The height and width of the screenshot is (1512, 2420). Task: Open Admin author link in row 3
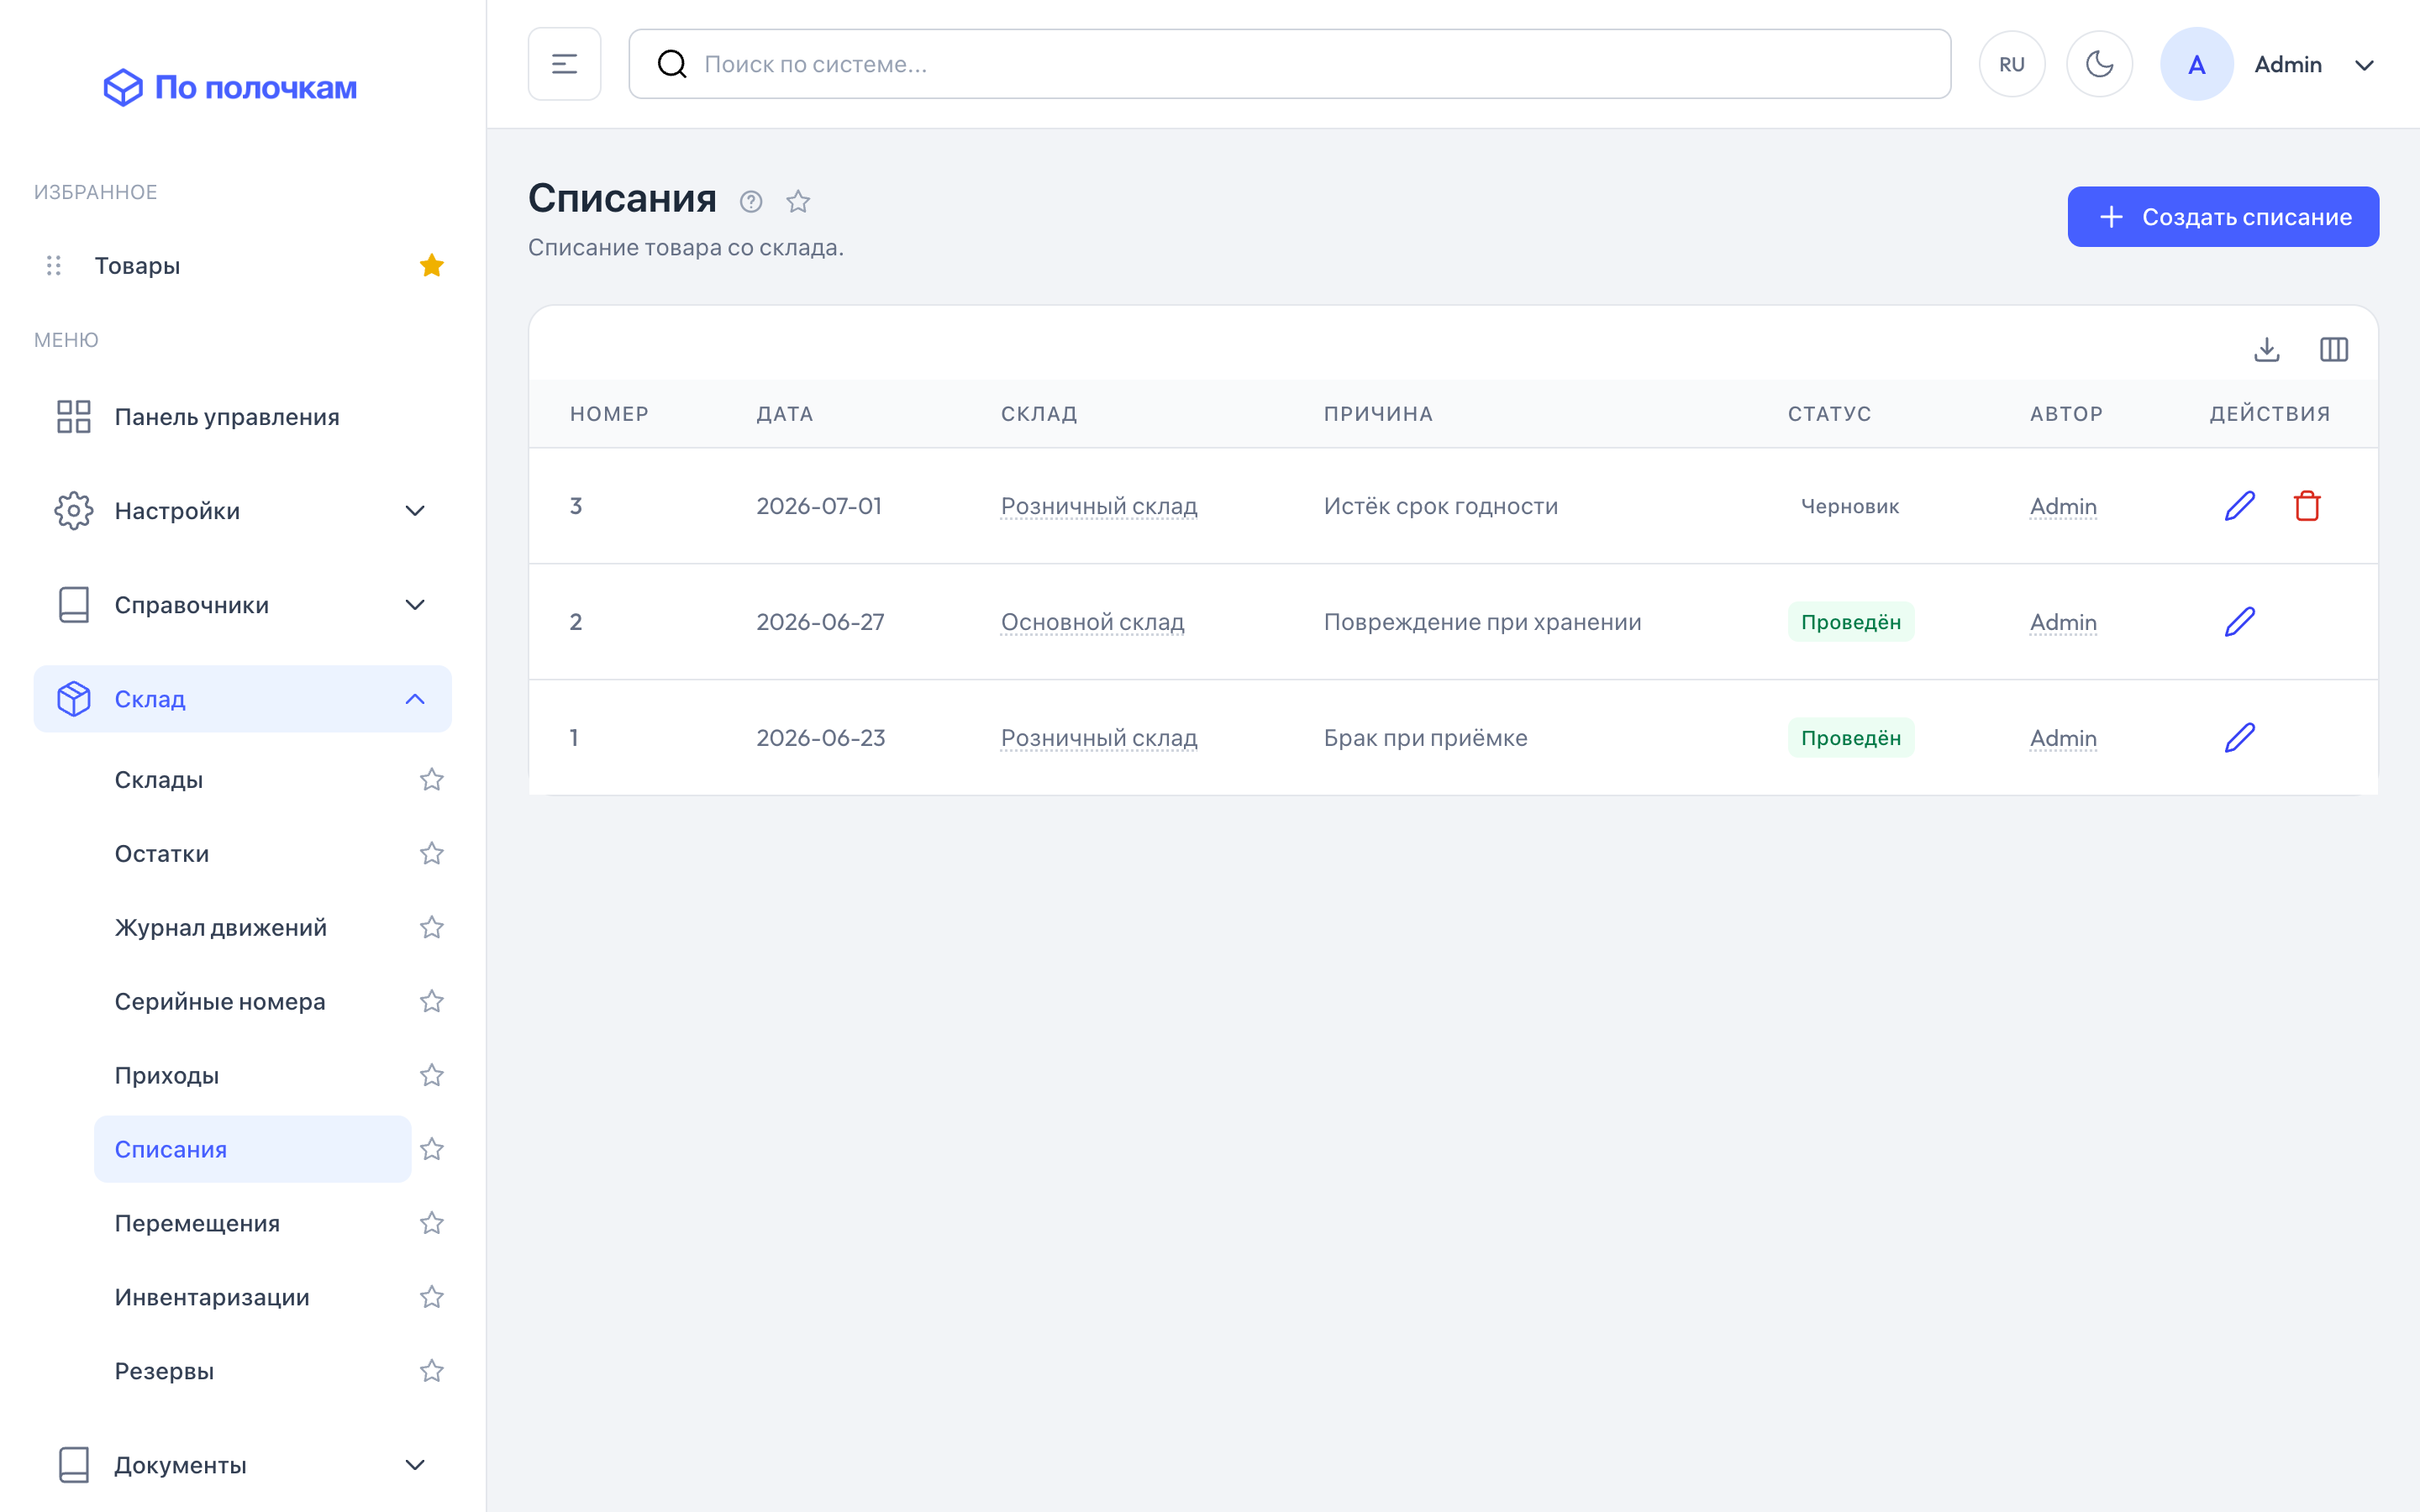pos(2063,506)
